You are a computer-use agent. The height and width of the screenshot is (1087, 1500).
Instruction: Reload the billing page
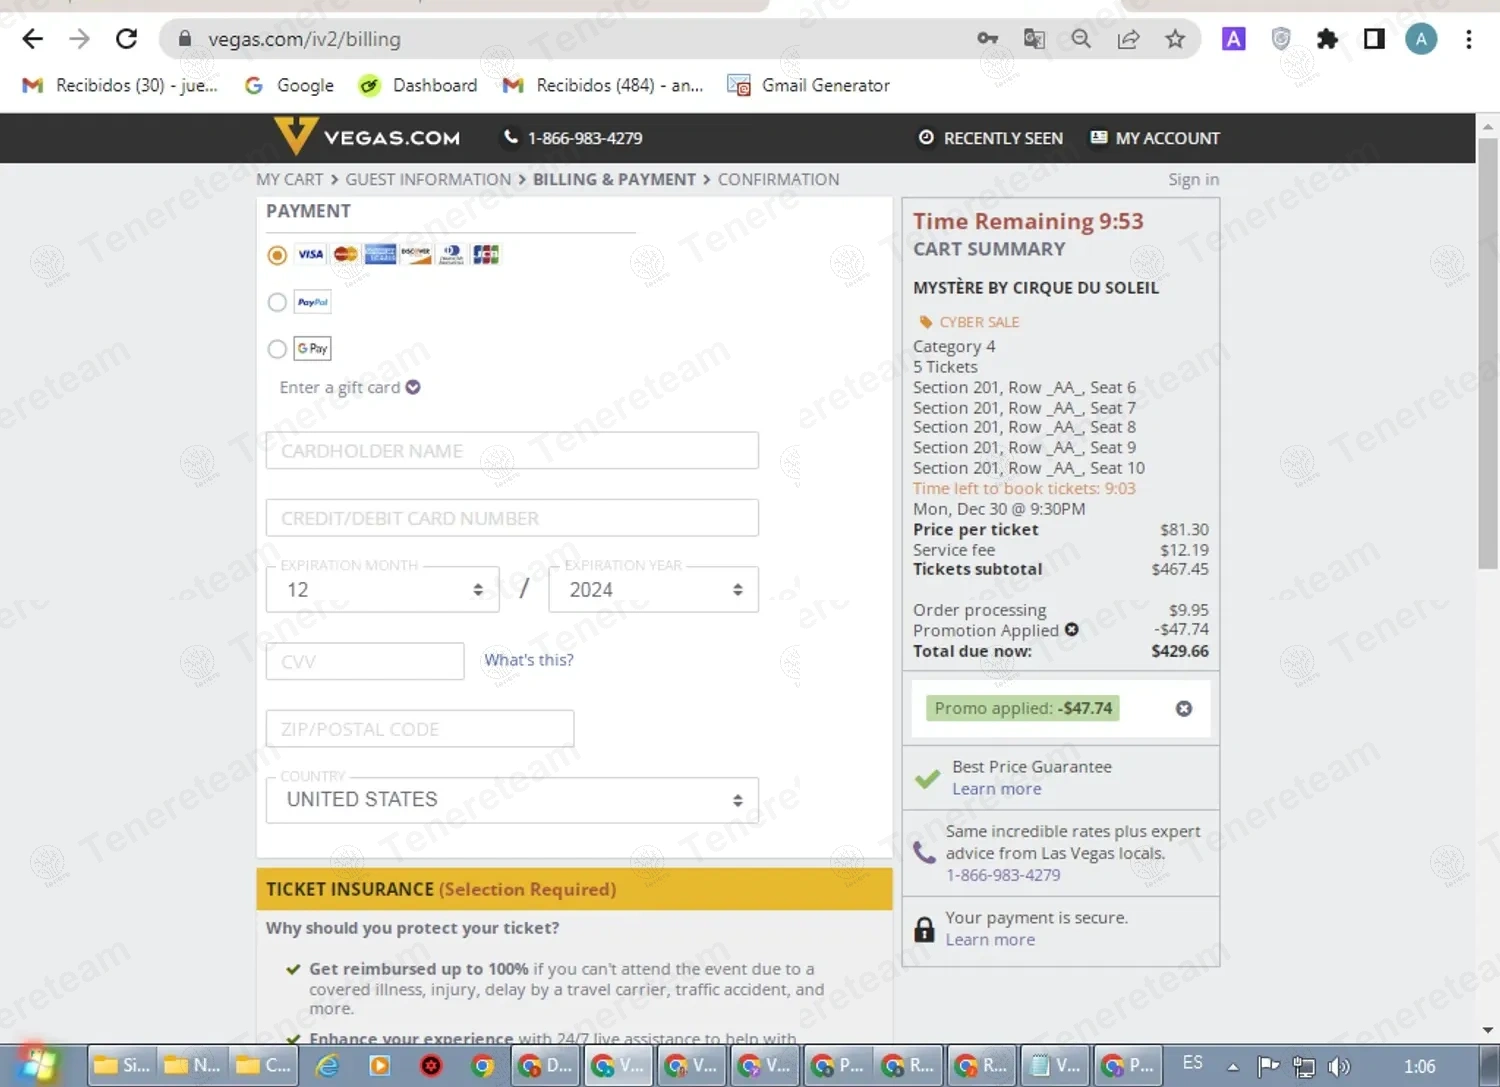click(126, 39)
